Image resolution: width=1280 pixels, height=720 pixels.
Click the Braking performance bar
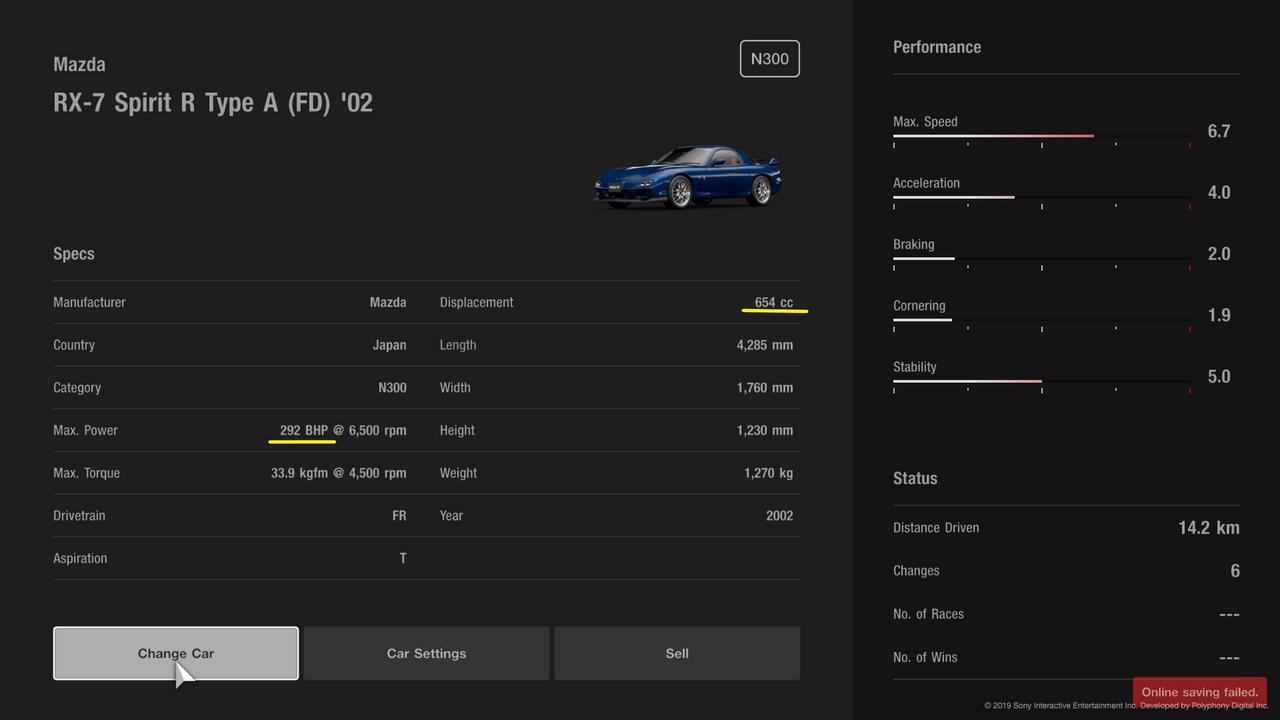[1041, 260]
